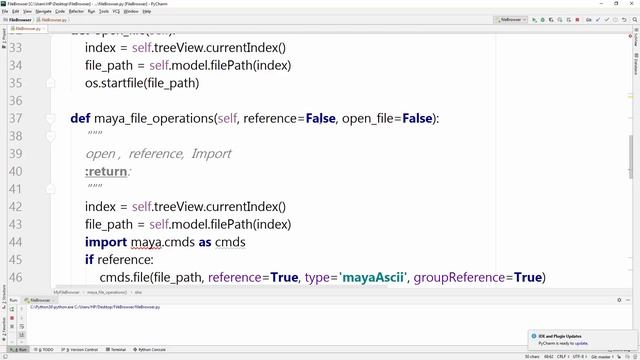Viewport: 640px width, 360px height.
Task: Hide the Run panel with minimize icon
Action: coord(628,300)
